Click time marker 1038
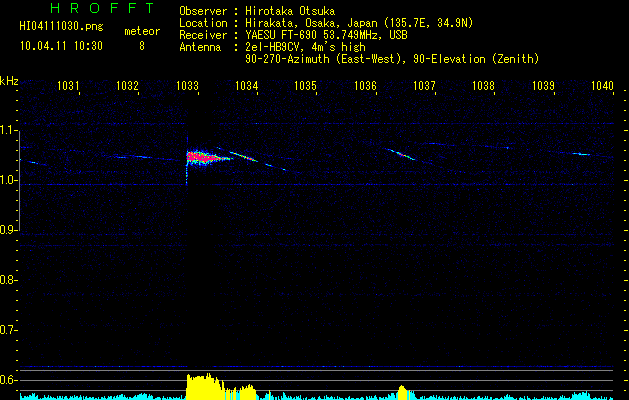Screen dimensions: 629x400 point(484,86)
